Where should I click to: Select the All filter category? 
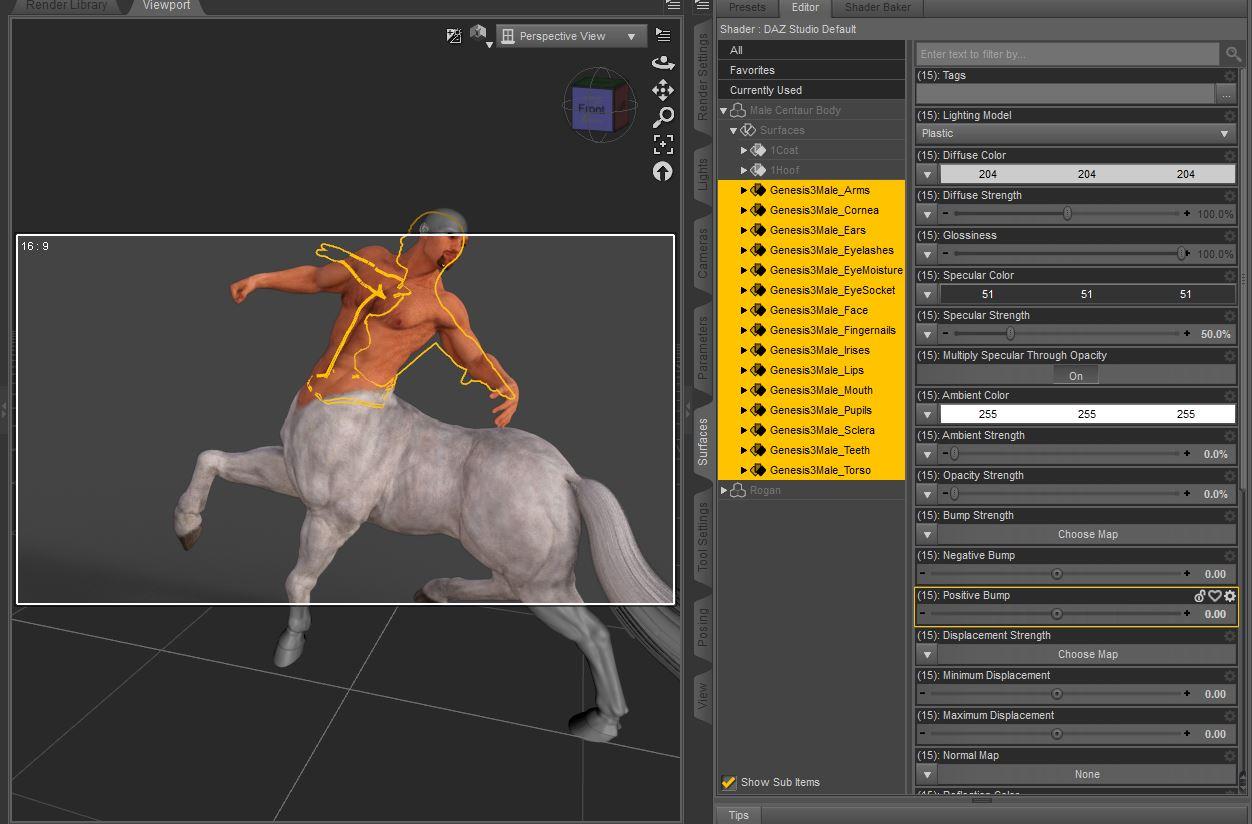click(x=811, y=50)
